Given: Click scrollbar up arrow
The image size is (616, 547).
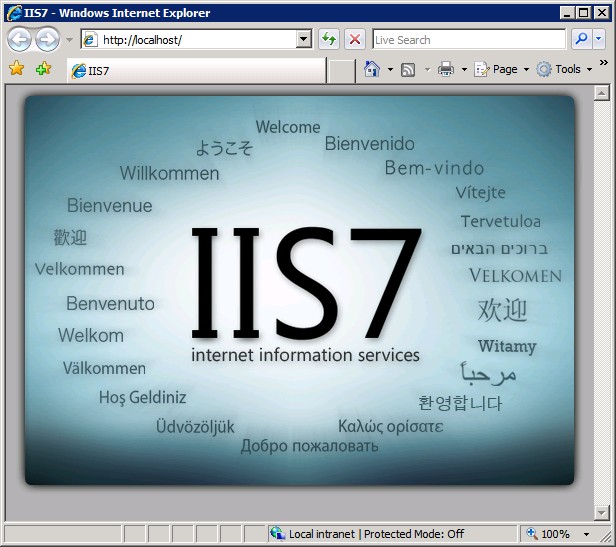Looking at the screenshot, I should click(x=601, y=93).
